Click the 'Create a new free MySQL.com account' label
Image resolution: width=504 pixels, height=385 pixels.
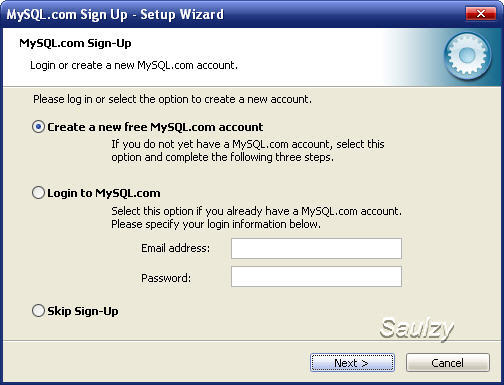coord(155,127)
